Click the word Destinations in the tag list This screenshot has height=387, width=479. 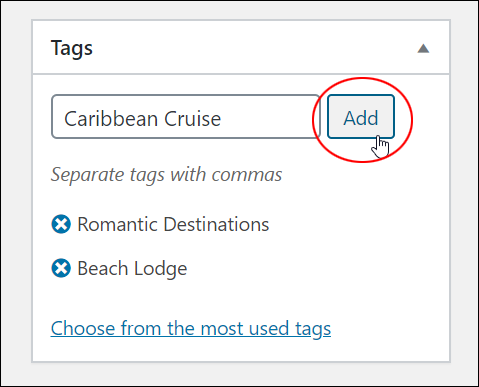(216, 224)
